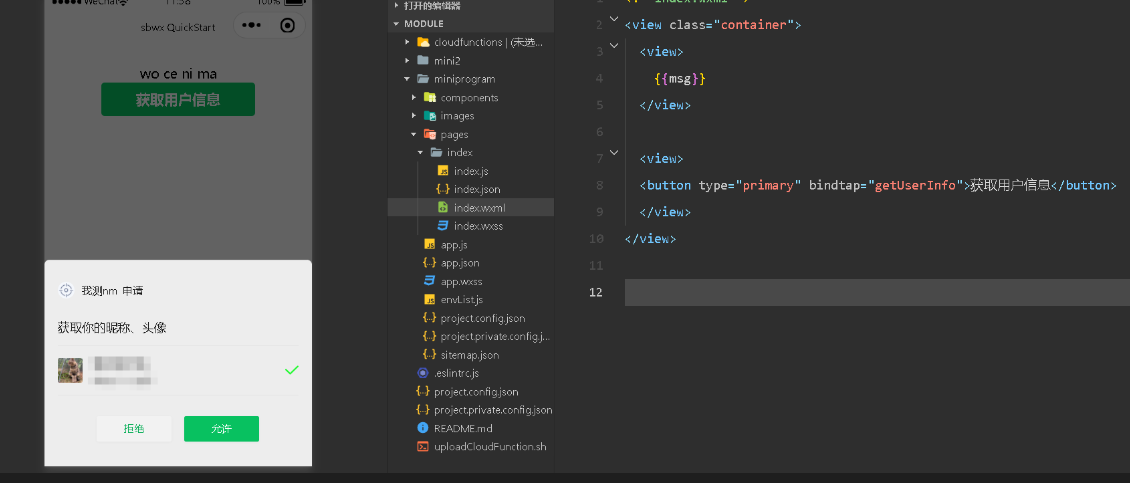Open the root-level project.config.json below .eslintrc.js
1130x483 pixels.
(476, 392)
